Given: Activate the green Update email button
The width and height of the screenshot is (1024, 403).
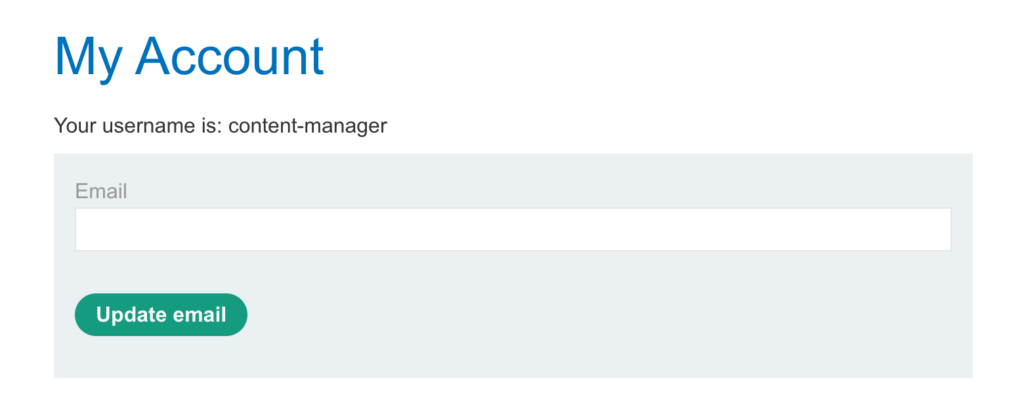Looking at the screenshot, I should pos(161,315).
